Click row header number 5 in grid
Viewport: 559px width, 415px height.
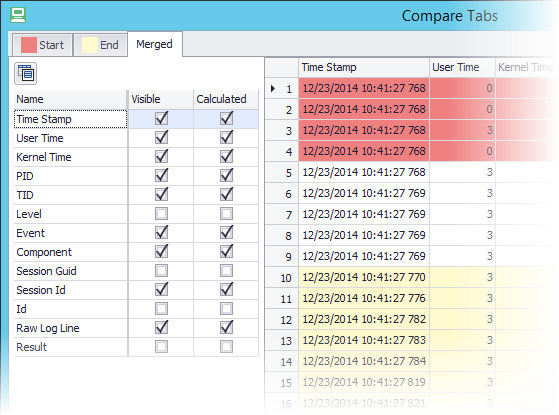(282, 173)
